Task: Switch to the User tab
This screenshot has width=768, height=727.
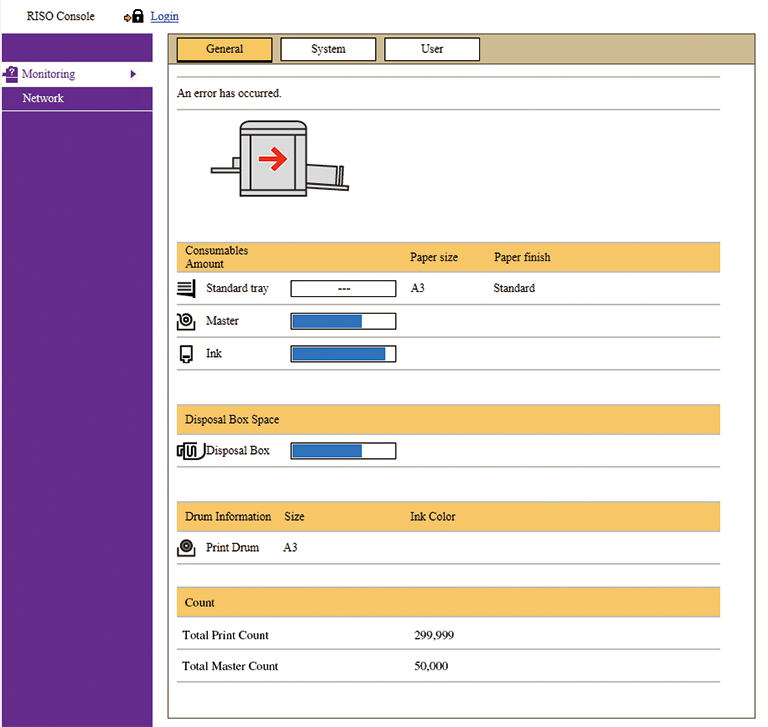Action: pyautogui.click(x=432, y=49)
